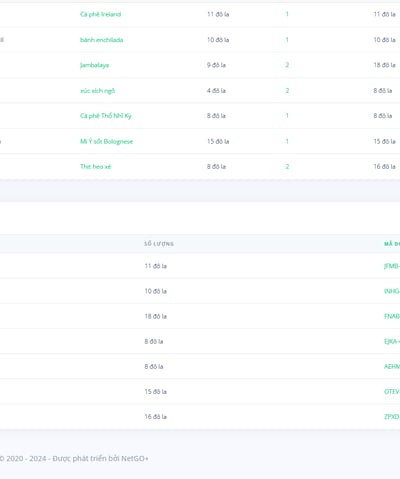
Task: Select 10 đô la amount in INHG row
Action: (x=155, y=291)
